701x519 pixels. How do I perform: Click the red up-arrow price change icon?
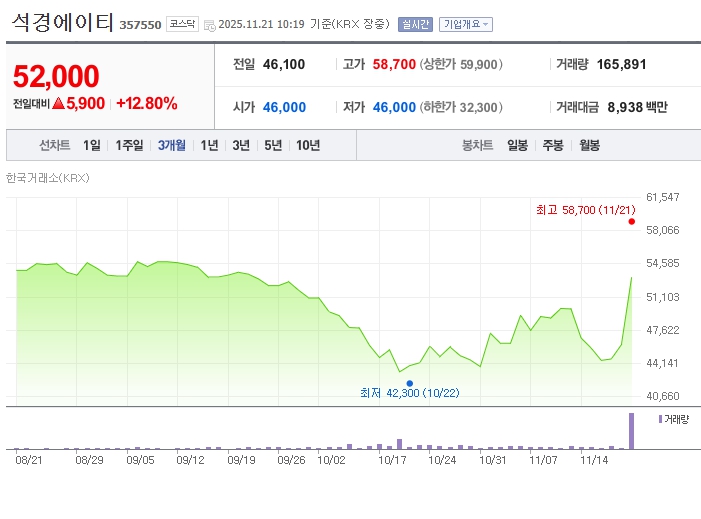pyautogui.click(x=58, y=103)
